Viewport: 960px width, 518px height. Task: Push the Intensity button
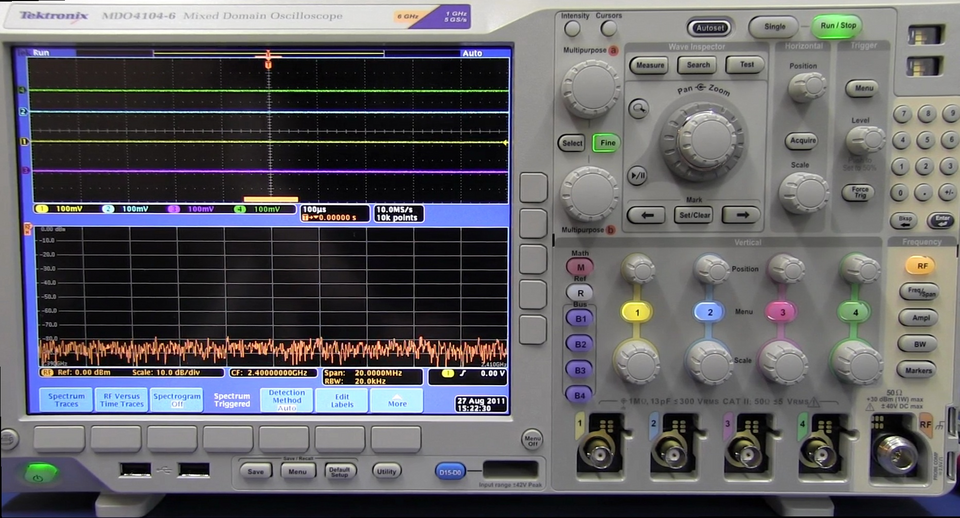(x=572, y=28)
